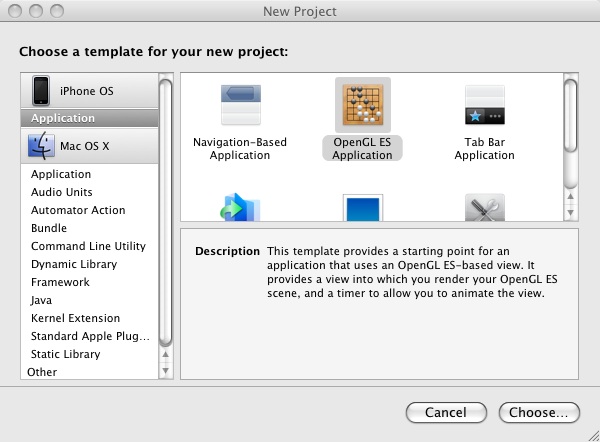Open the Bundle category
600x442 pixels.
pyautogui.click(x=90, y=228)
